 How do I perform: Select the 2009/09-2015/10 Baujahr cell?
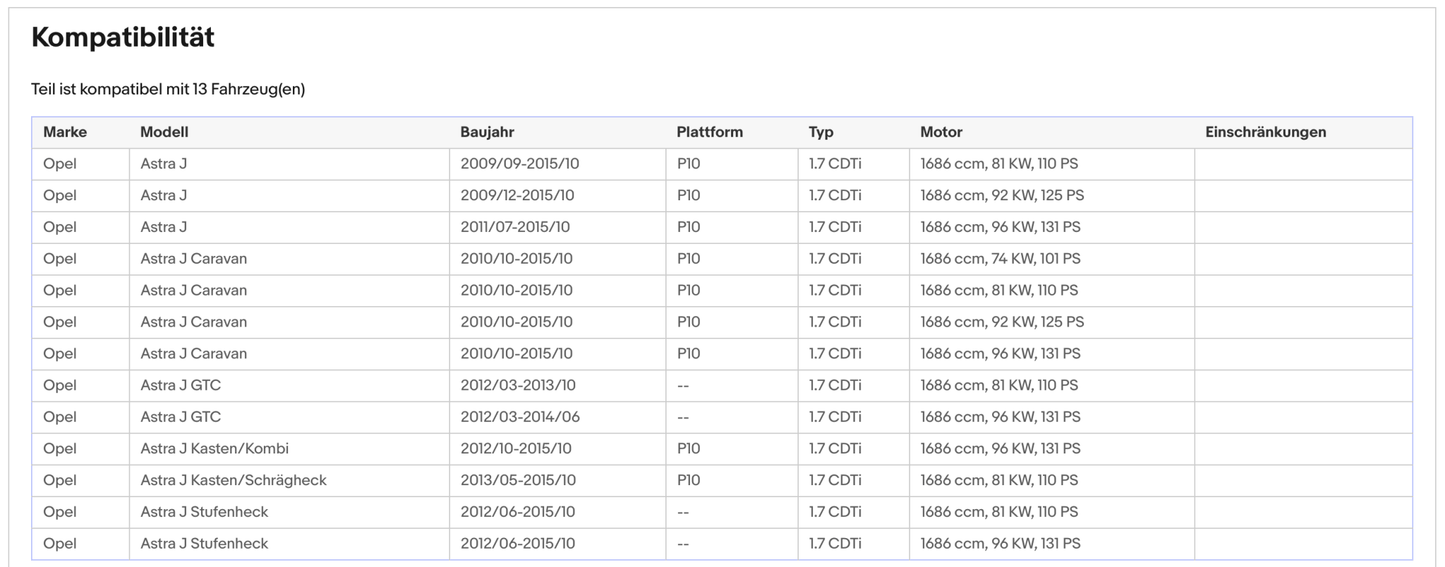point(518,163)
